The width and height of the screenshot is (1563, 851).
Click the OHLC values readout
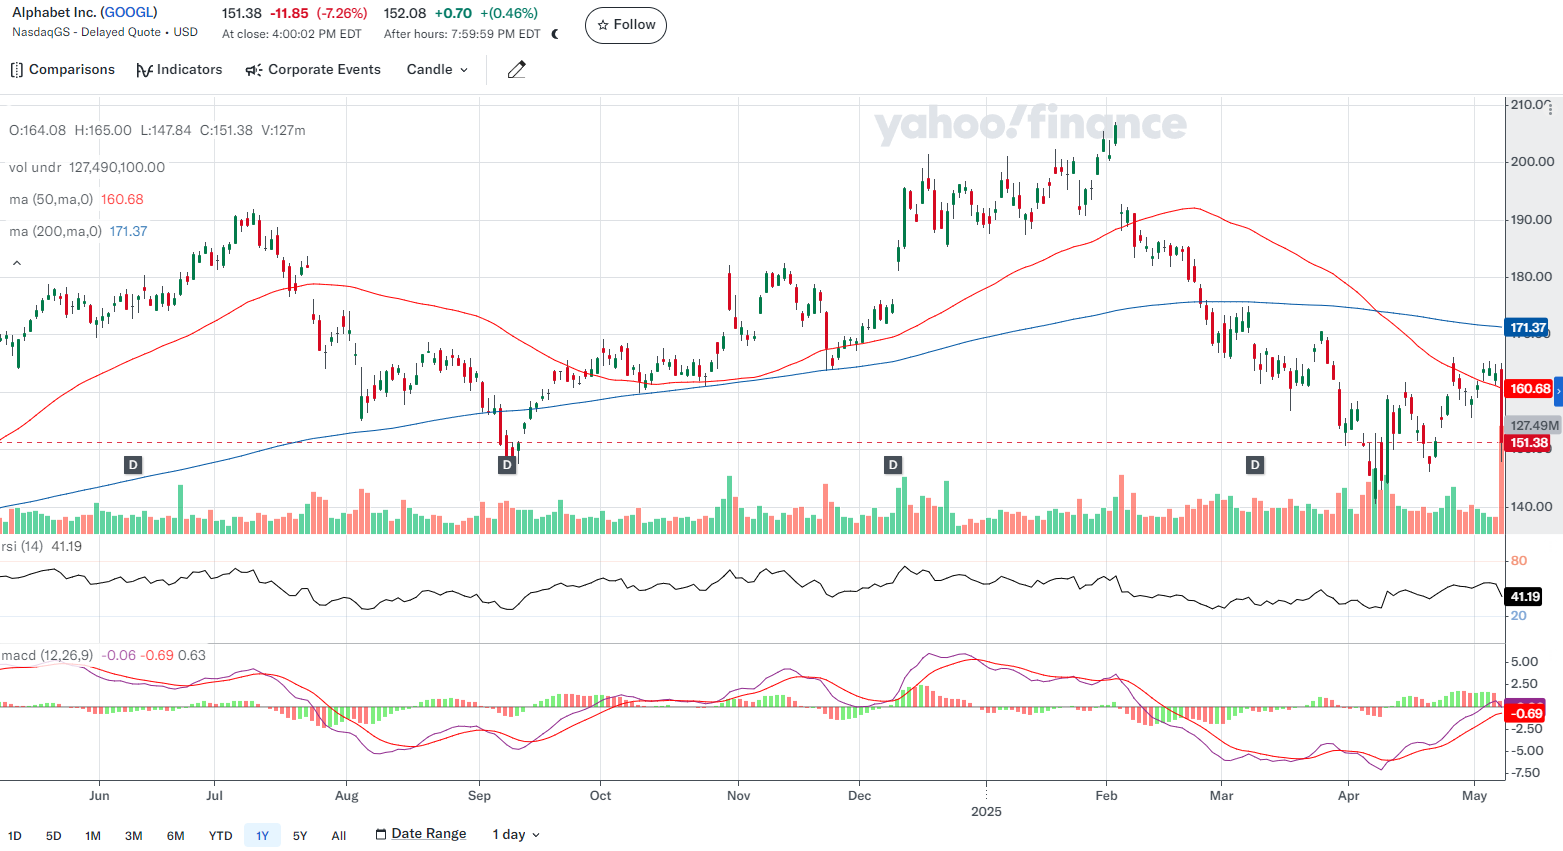tap(157, 131)
